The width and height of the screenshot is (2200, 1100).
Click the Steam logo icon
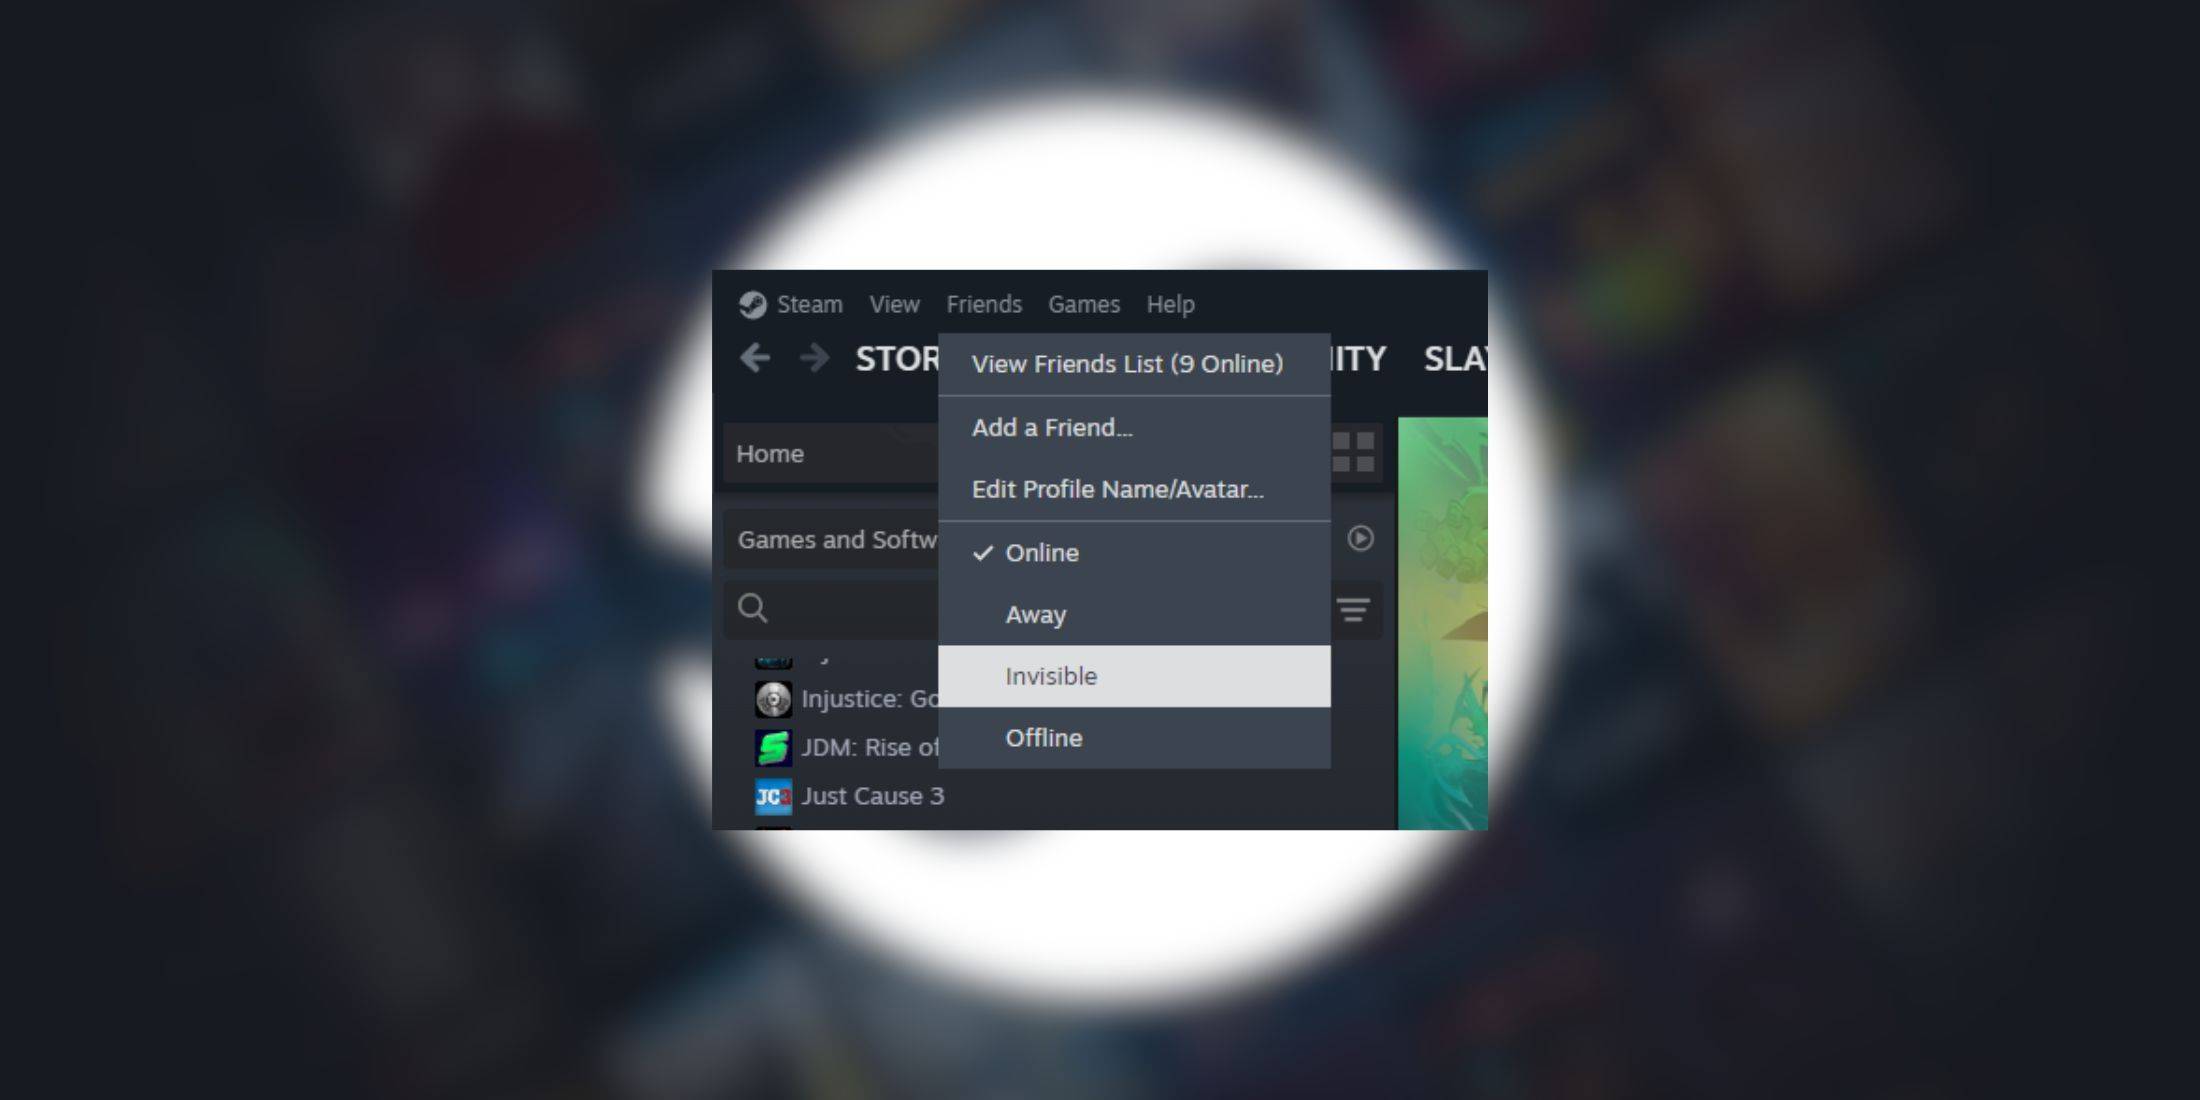(752, 304)
